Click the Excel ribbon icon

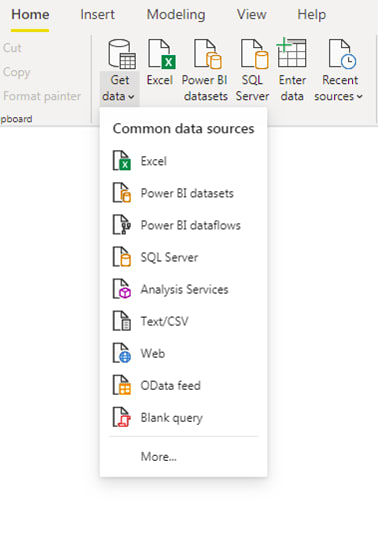pyautogui.click(x=162, y=54)
